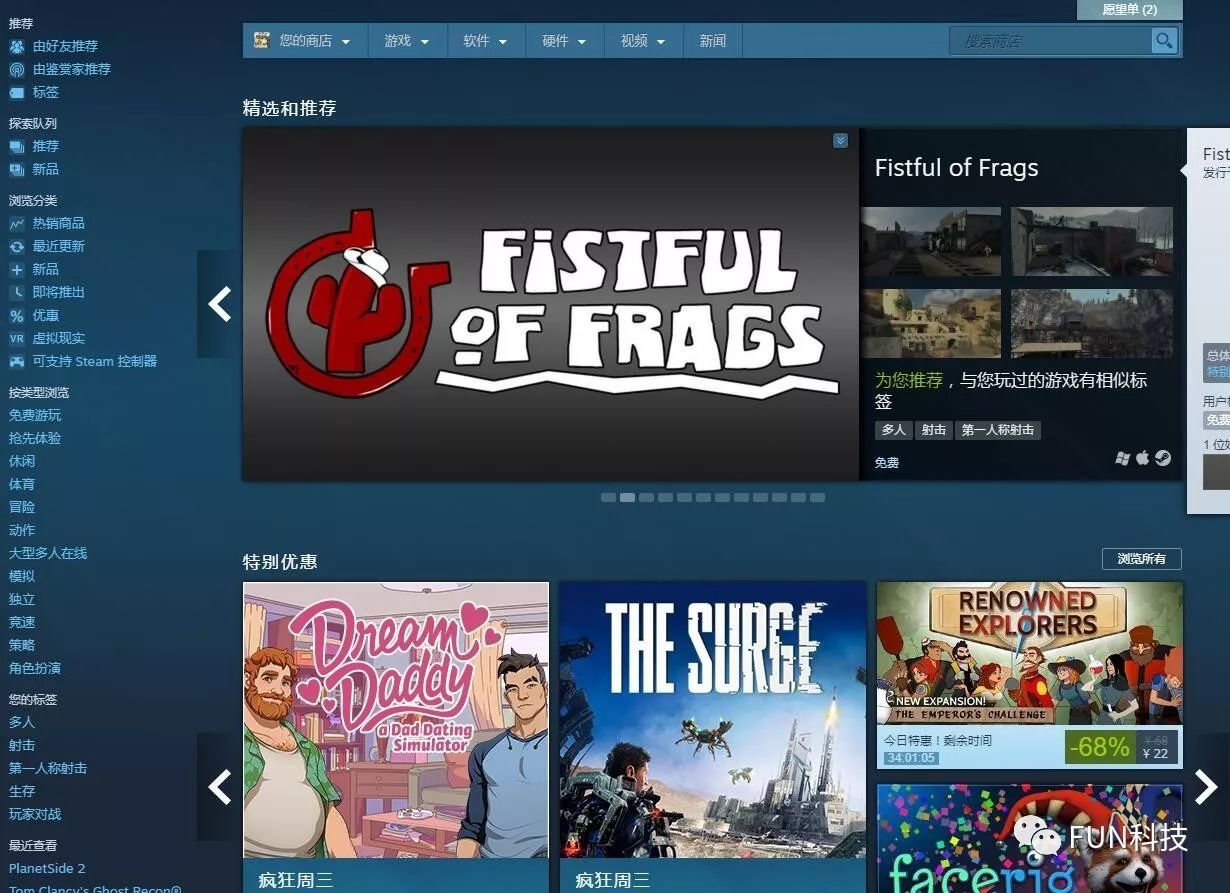This screenshot has height=893, width=1230.
Task: Open the 您的商店 dropdown menu
Action: point(305,41)
